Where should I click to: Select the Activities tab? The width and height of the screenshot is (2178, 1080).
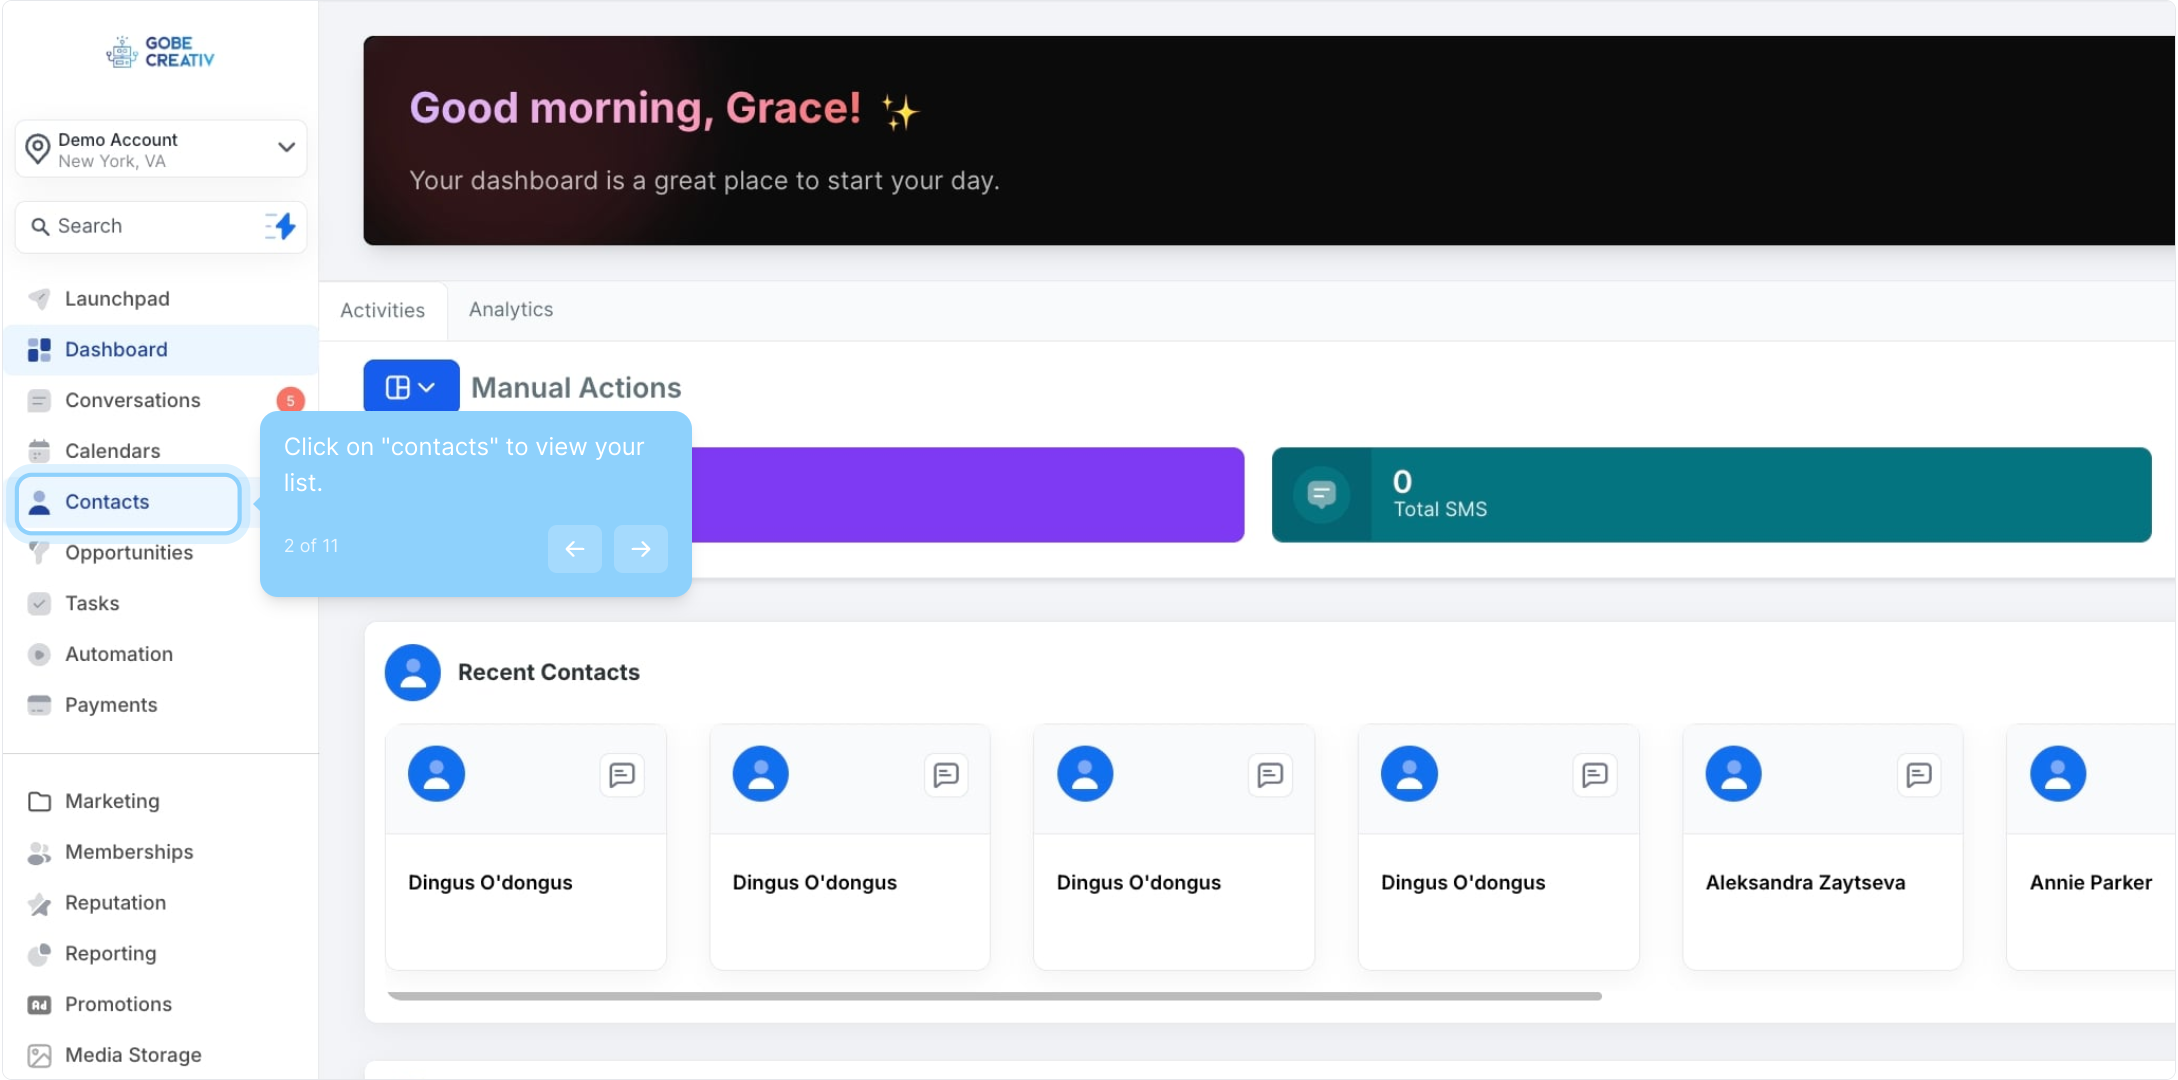382,310
